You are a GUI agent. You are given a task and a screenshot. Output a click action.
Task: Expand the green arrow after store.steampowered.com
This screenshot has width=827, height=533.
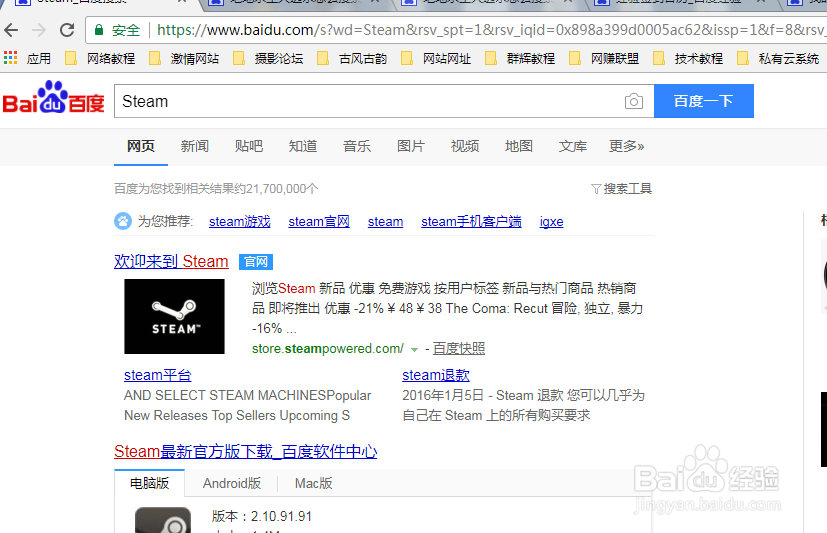tap(415, 350)
